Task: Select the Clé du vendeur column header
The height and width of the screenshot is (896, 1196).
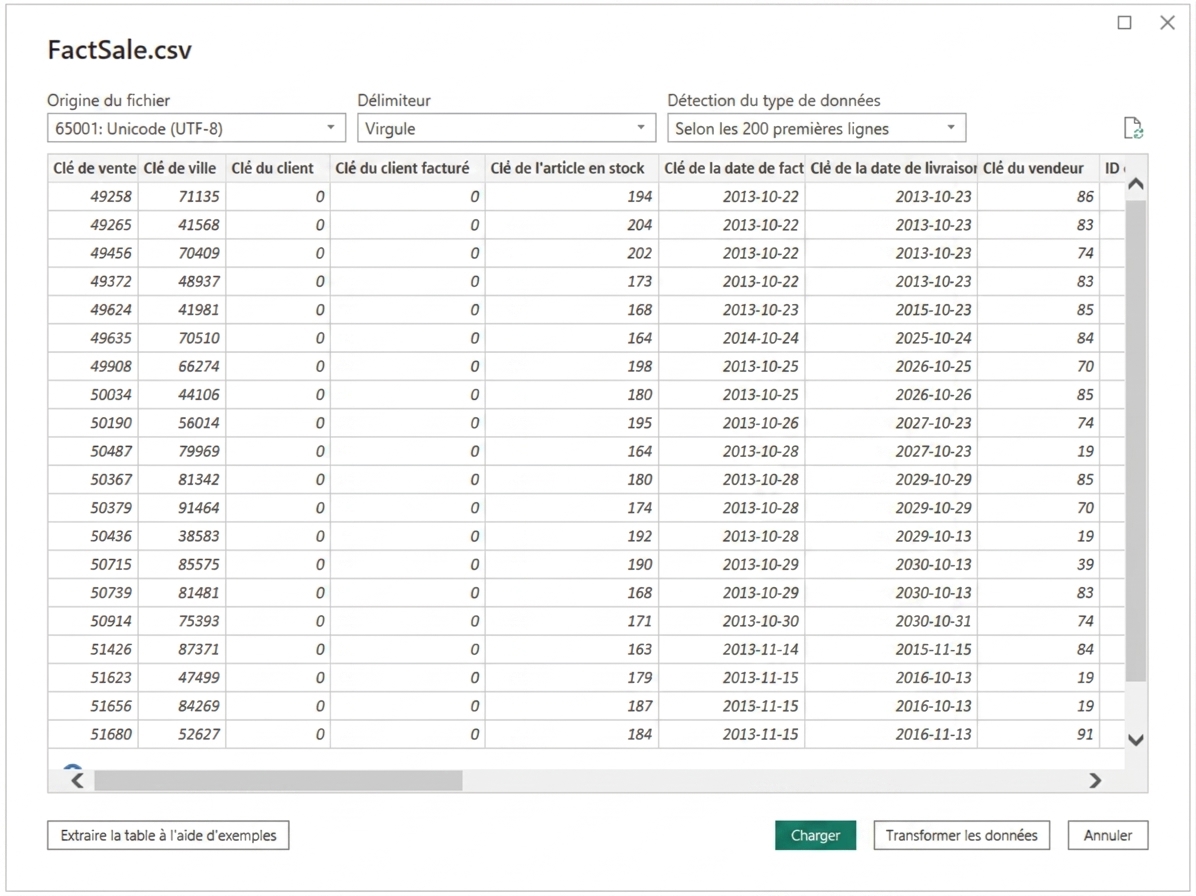Action: [x=1038, y=168]
